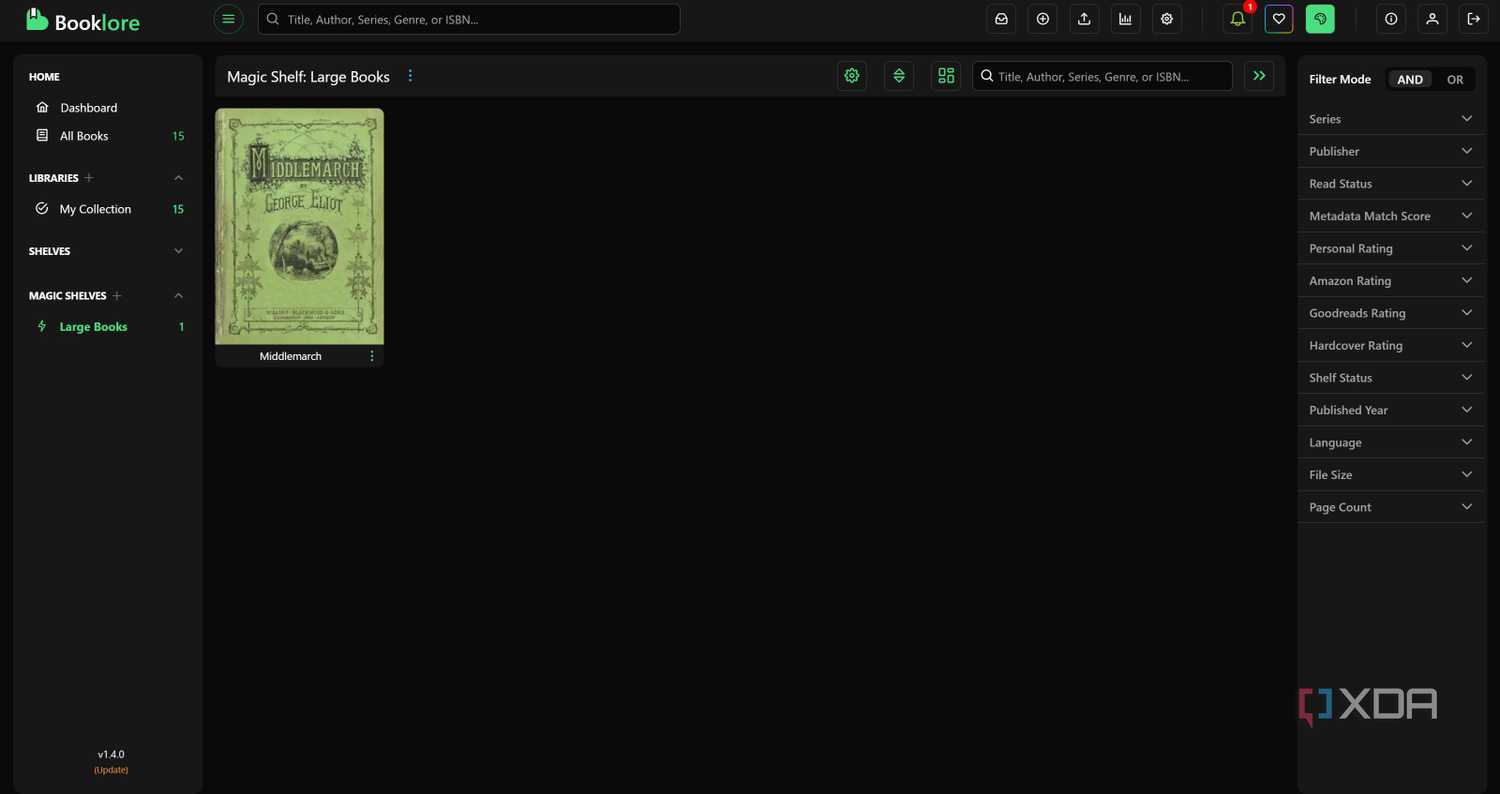Screen dimensions: 1500x794
Task: Collapse the filter panel with double arrows
Action: pos(1259,76)
